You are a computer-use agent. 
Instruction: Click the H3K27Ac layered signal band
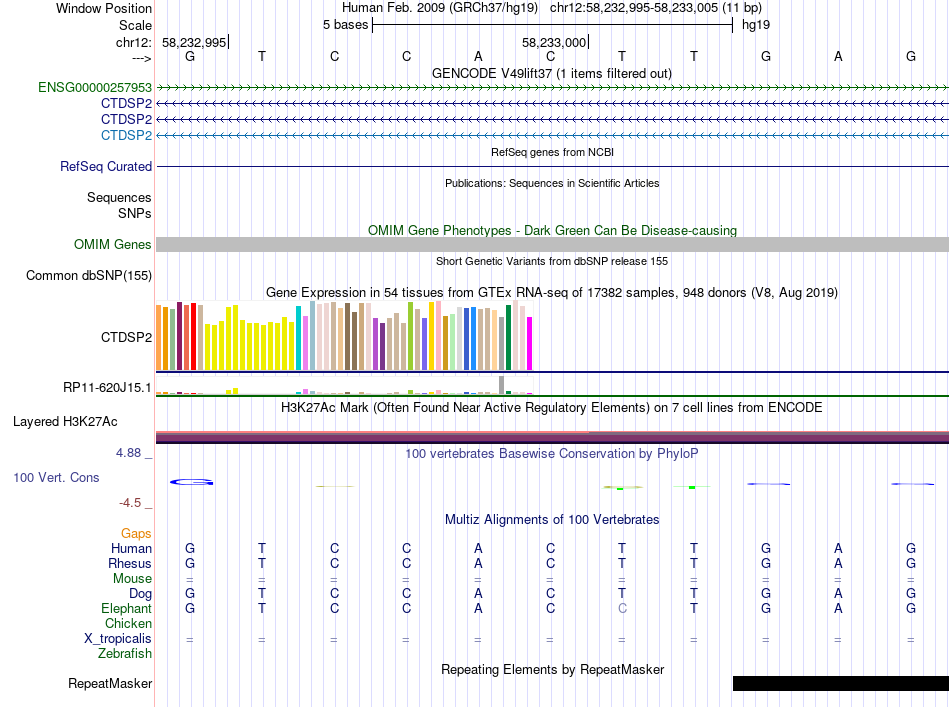[552, 437]
